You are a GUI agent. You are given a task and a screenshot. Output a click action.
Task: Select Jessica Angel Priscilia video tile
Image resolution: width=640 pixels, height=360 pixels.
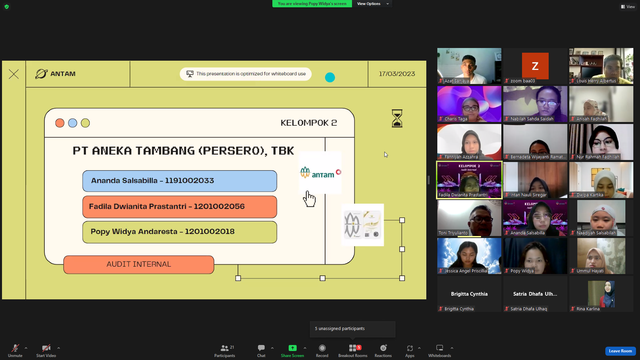469,256
